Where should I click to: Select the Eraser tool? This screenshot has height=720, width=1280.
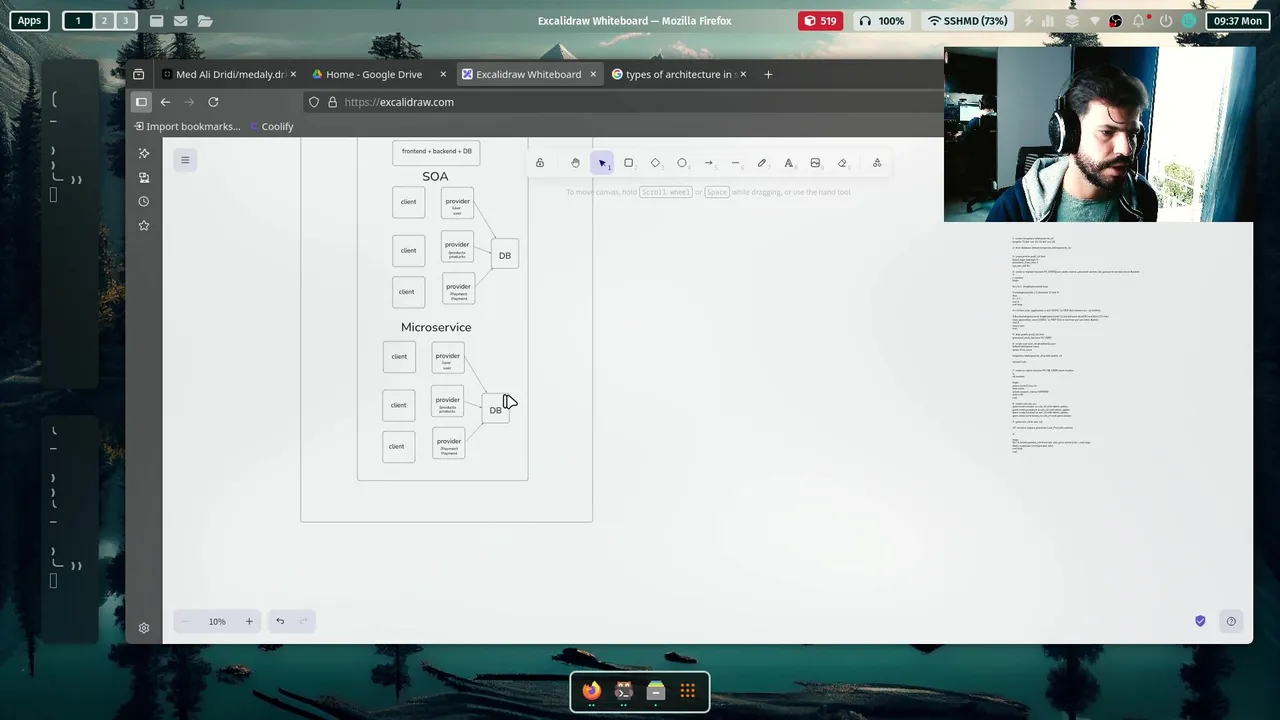pyautogui.click(x=842, y=163)
